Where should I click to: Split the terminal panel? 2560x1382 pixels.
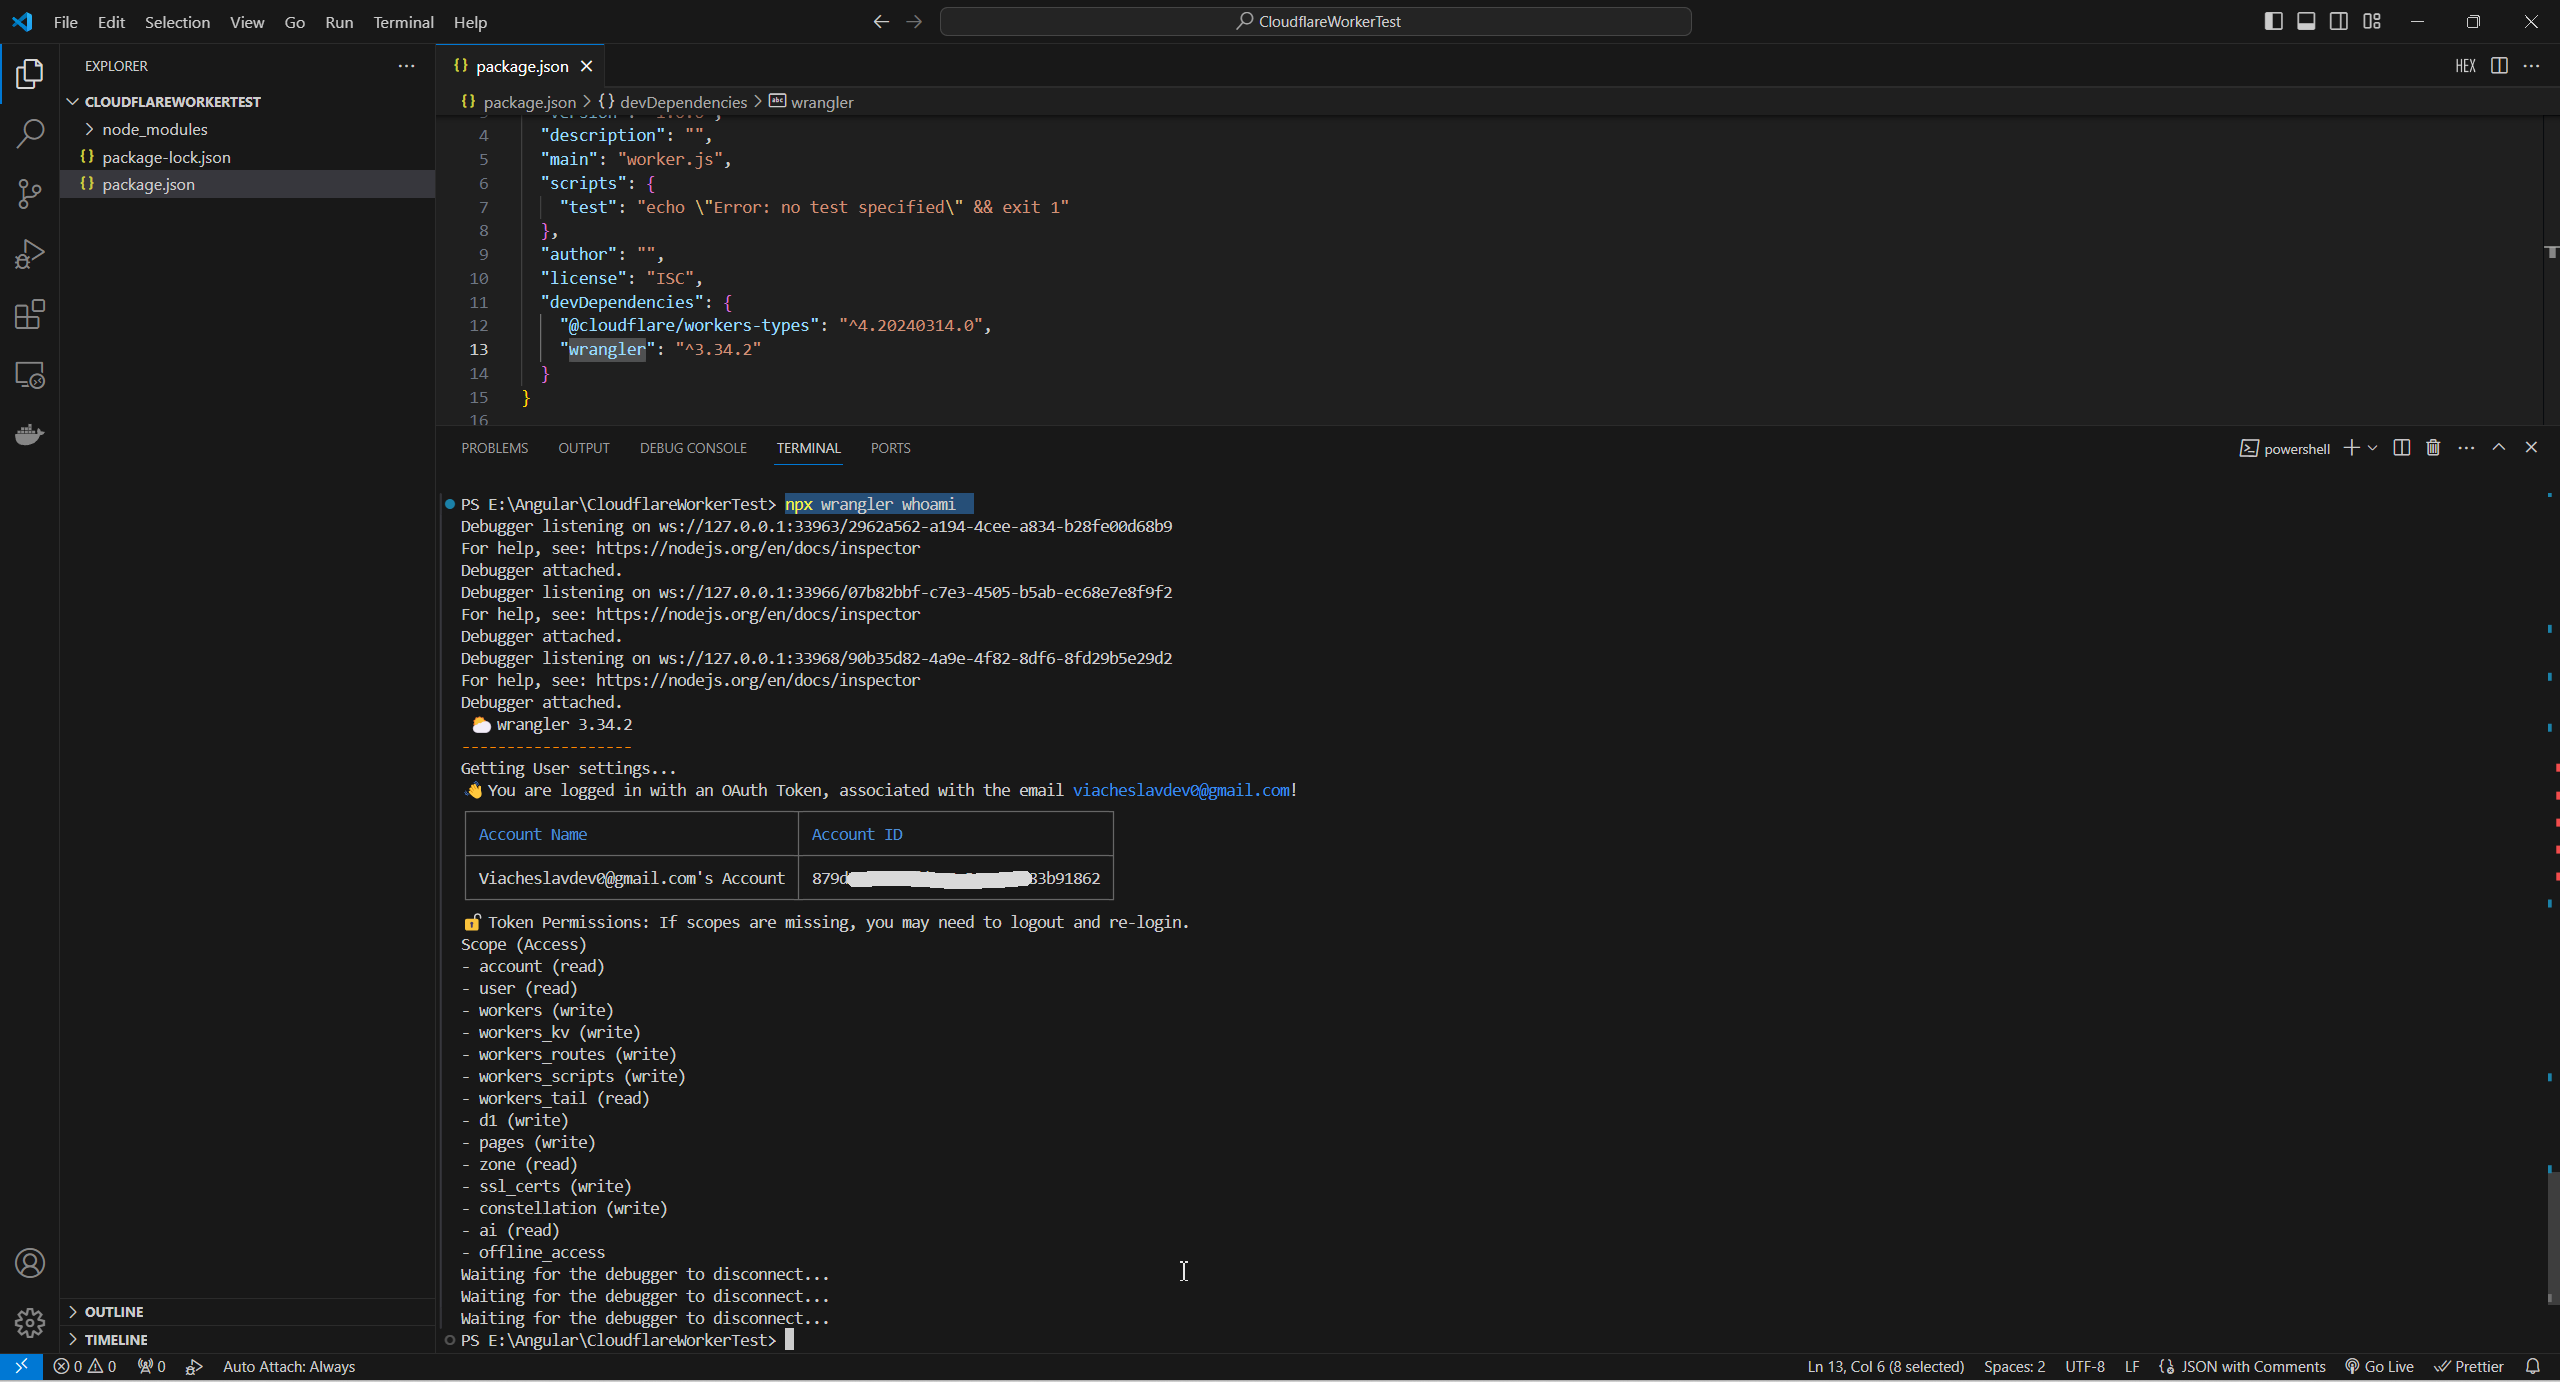[x=2401, y=448]
